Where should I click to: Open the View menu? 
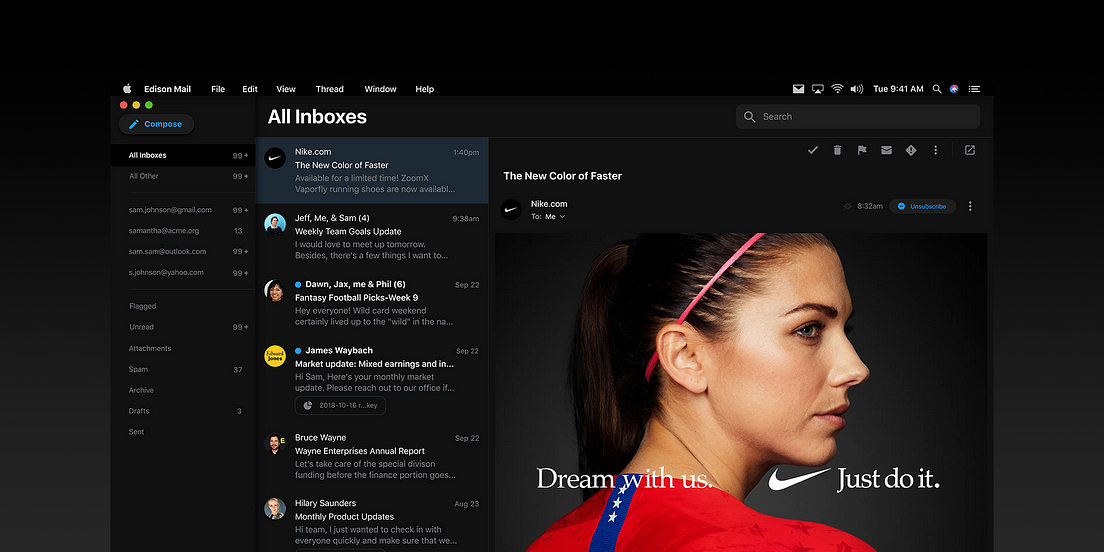[x=286, y=89]
